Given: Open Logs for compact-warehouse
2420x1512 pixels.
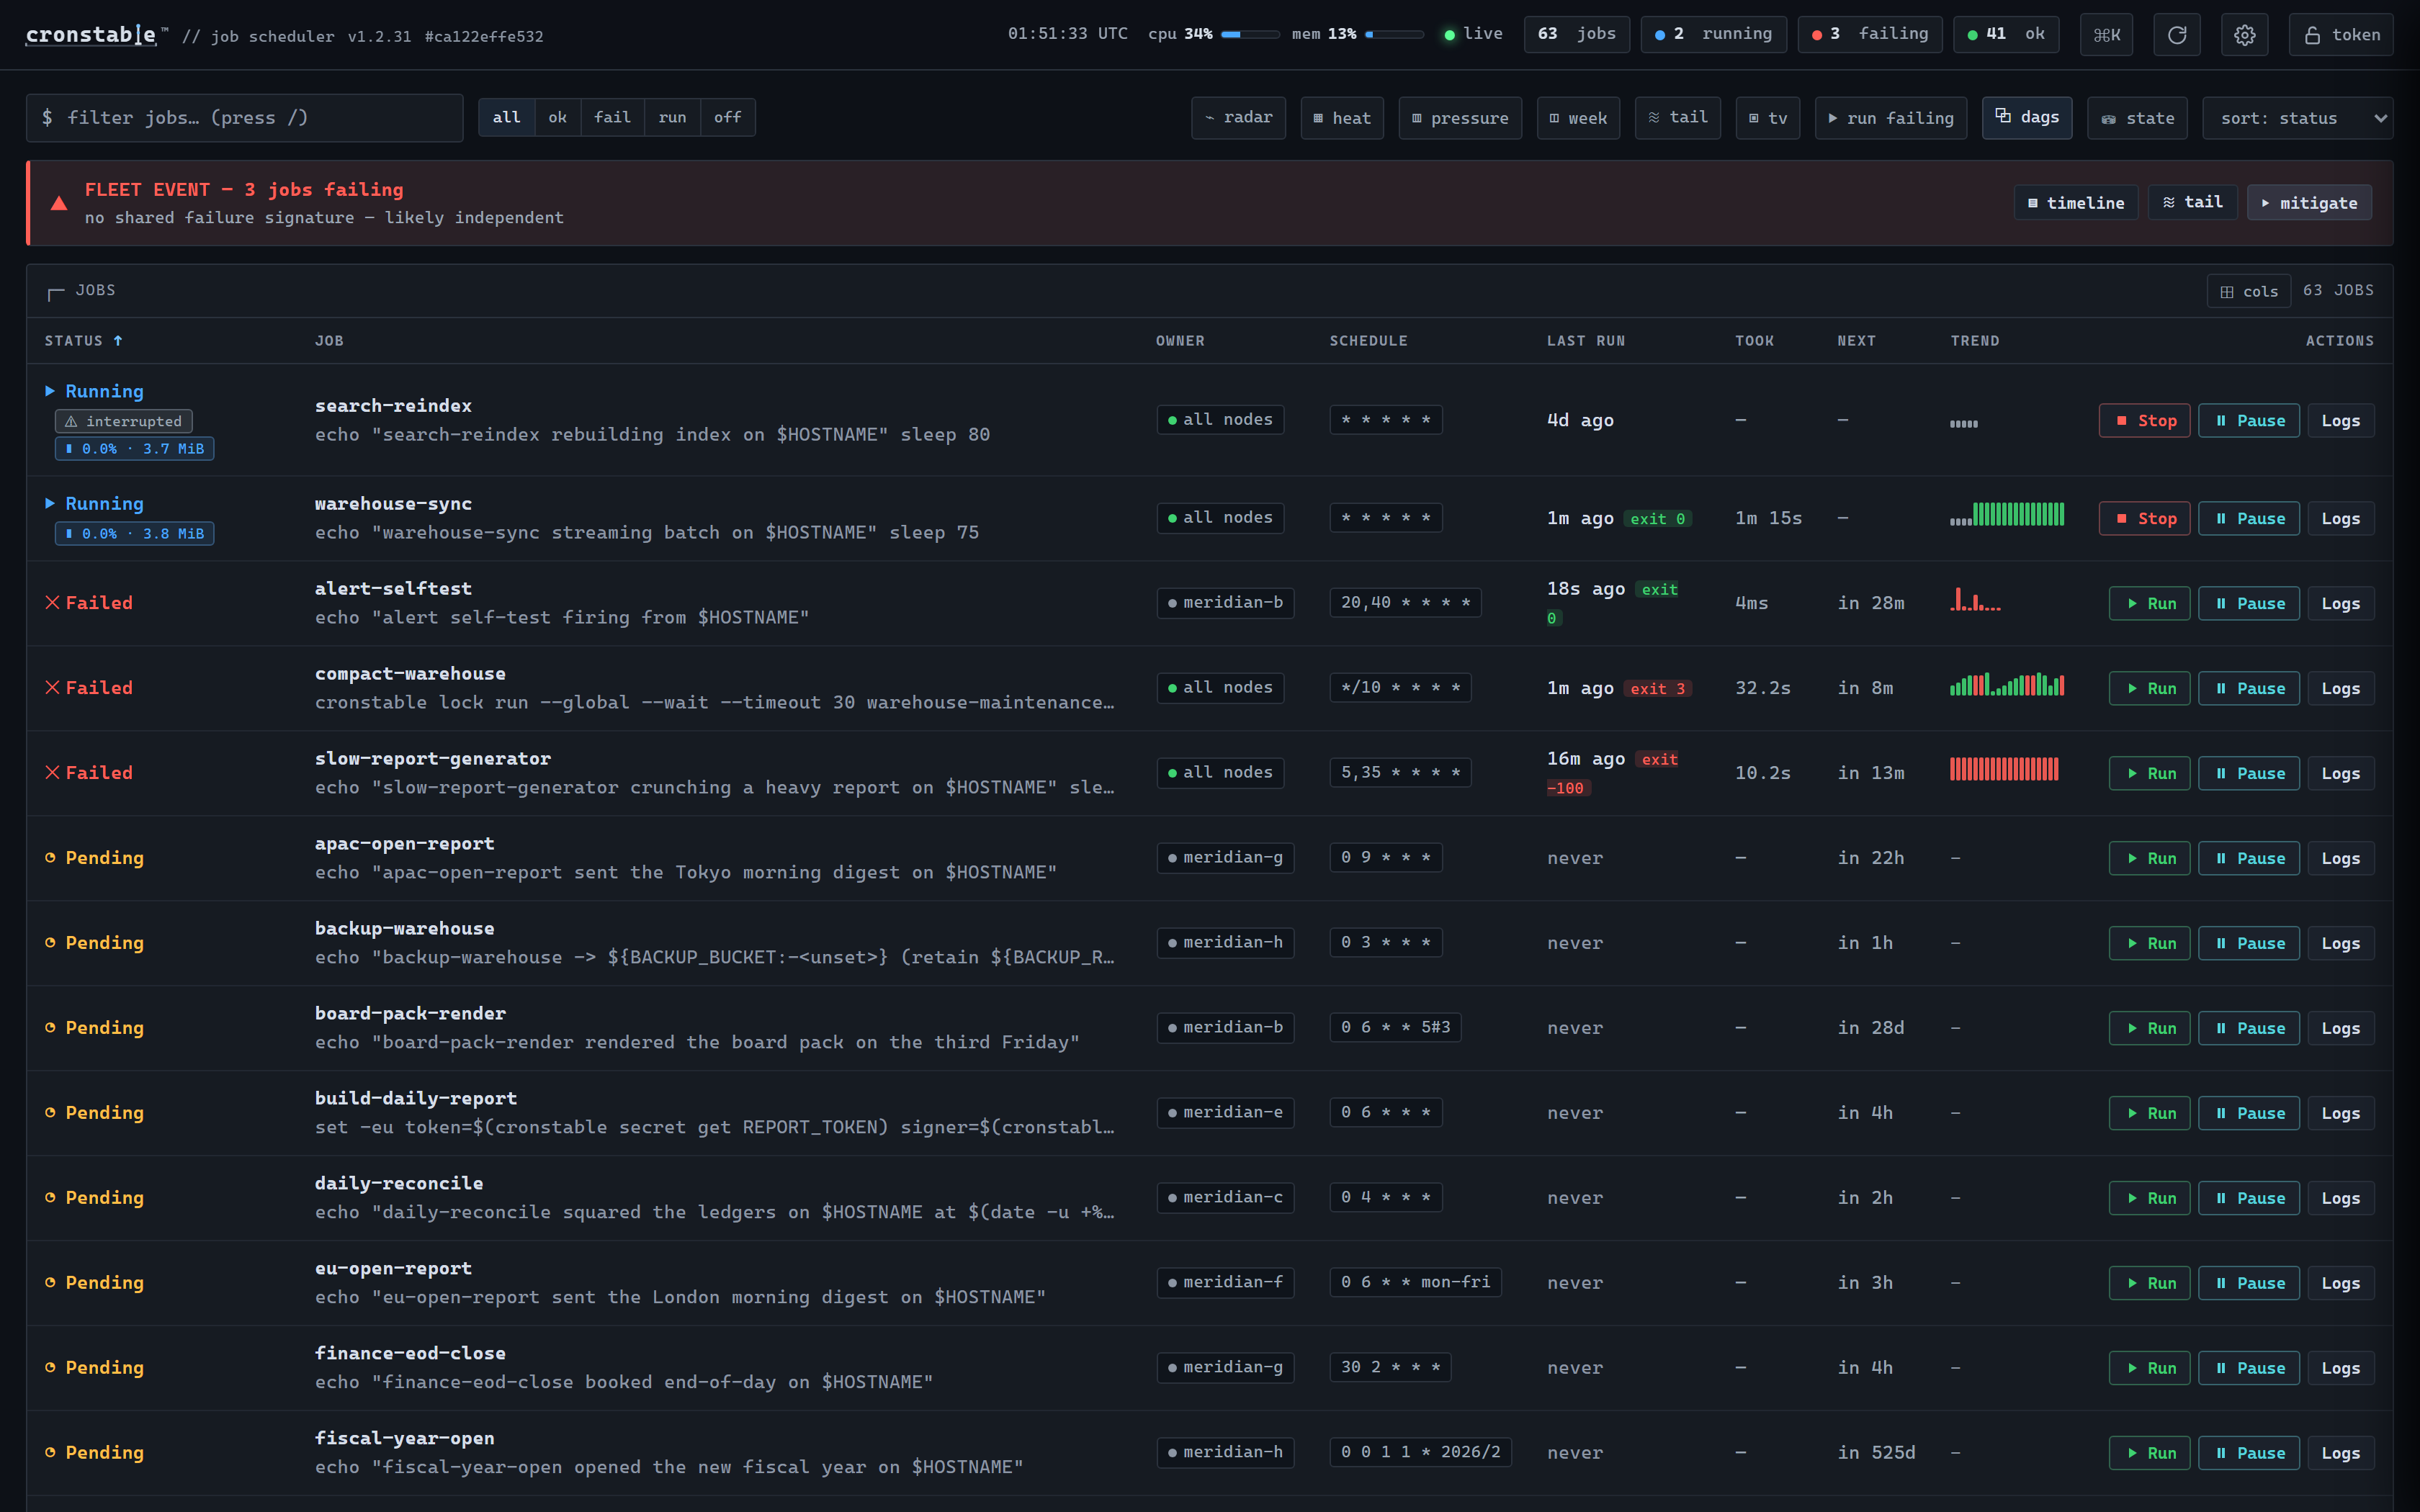Looking at the screenshot, I should (x=2341, y=689).
